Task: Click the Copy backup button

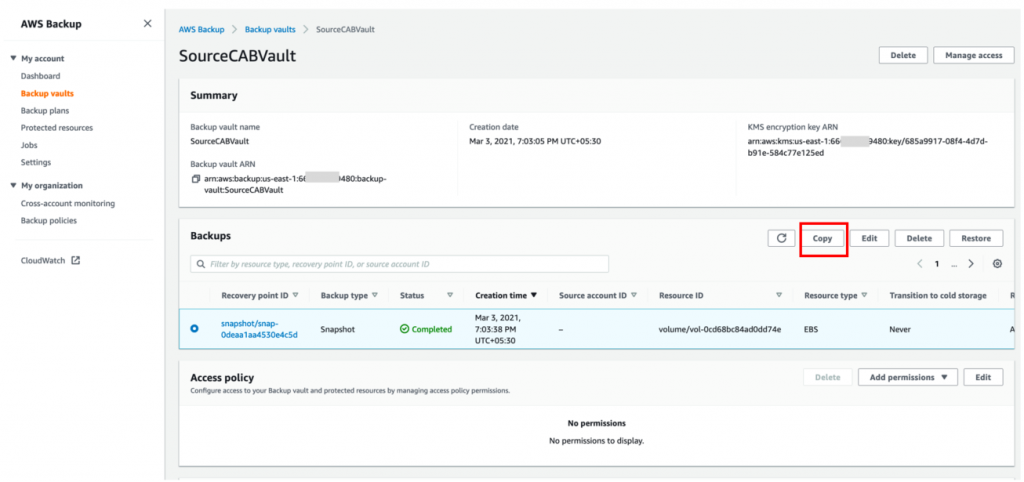Action: (822, 238)
